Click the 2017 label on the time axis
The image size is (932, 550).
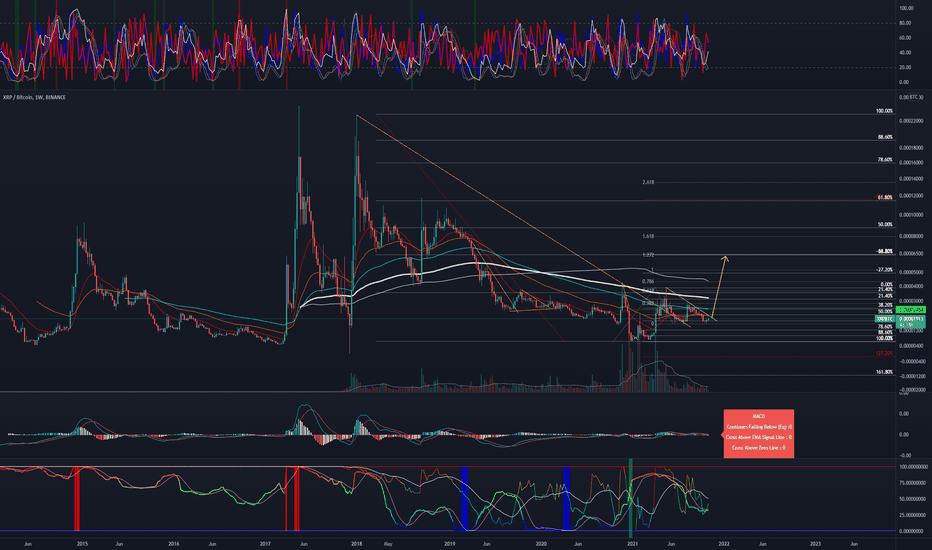[266, 543]
